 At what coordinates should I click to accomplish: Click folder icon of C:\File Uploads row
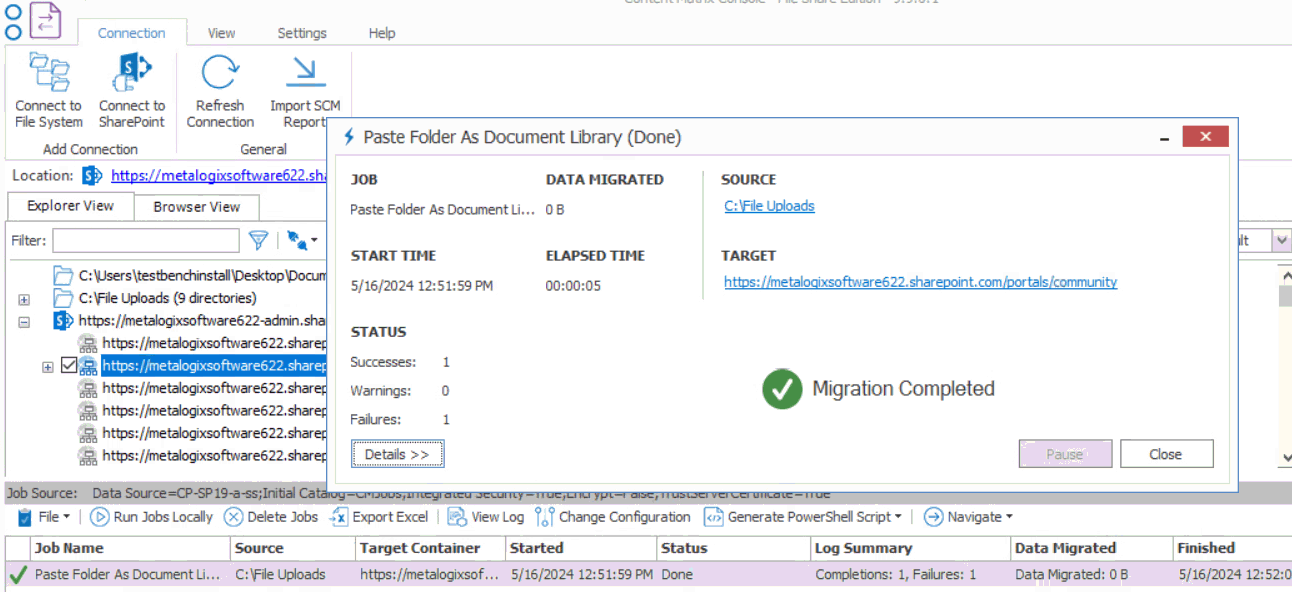pyautogui.click(x=63, y=298)
